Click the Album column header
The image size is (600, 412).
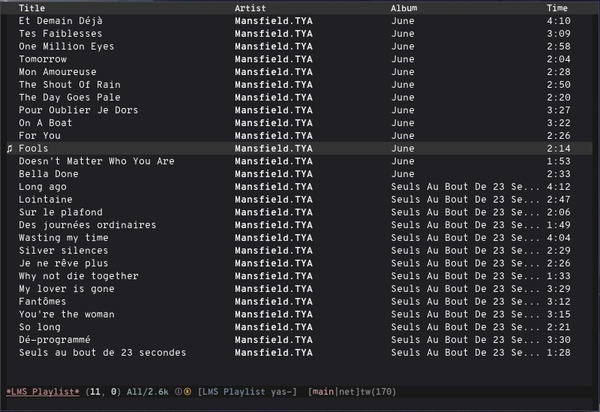(404, 8)
